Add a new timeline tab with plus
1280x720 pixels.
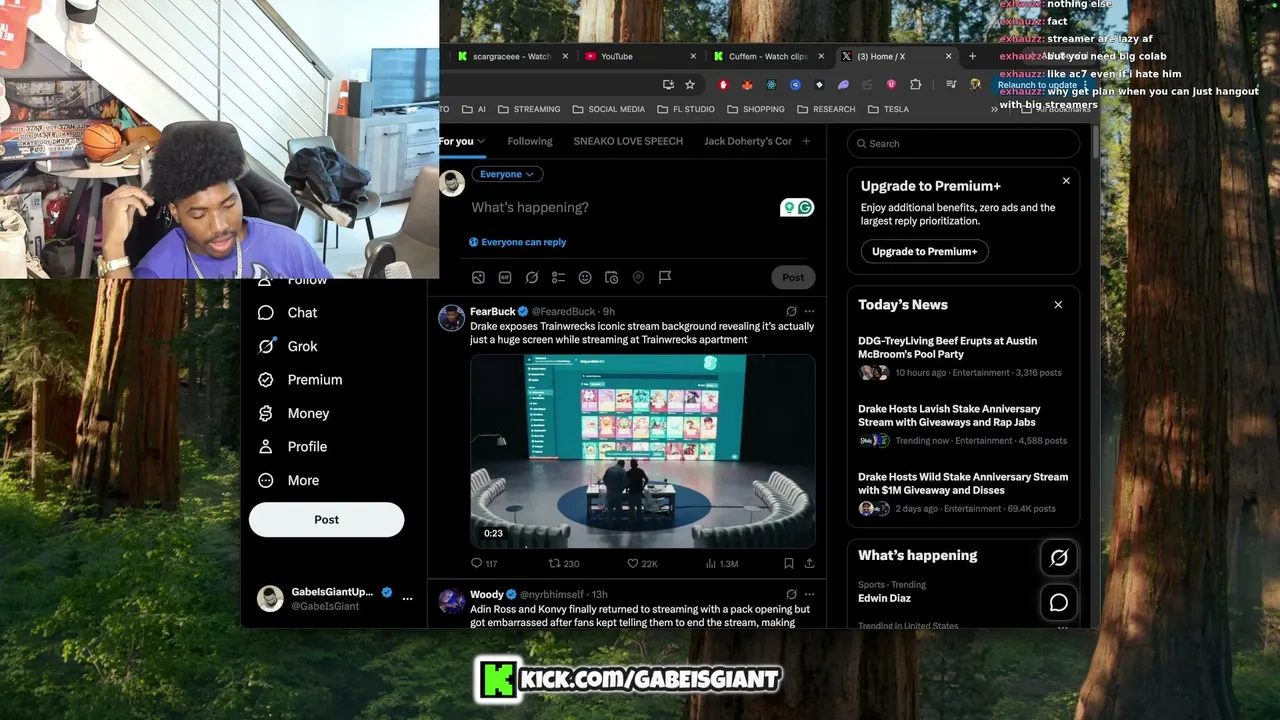[x=806, y=141]
